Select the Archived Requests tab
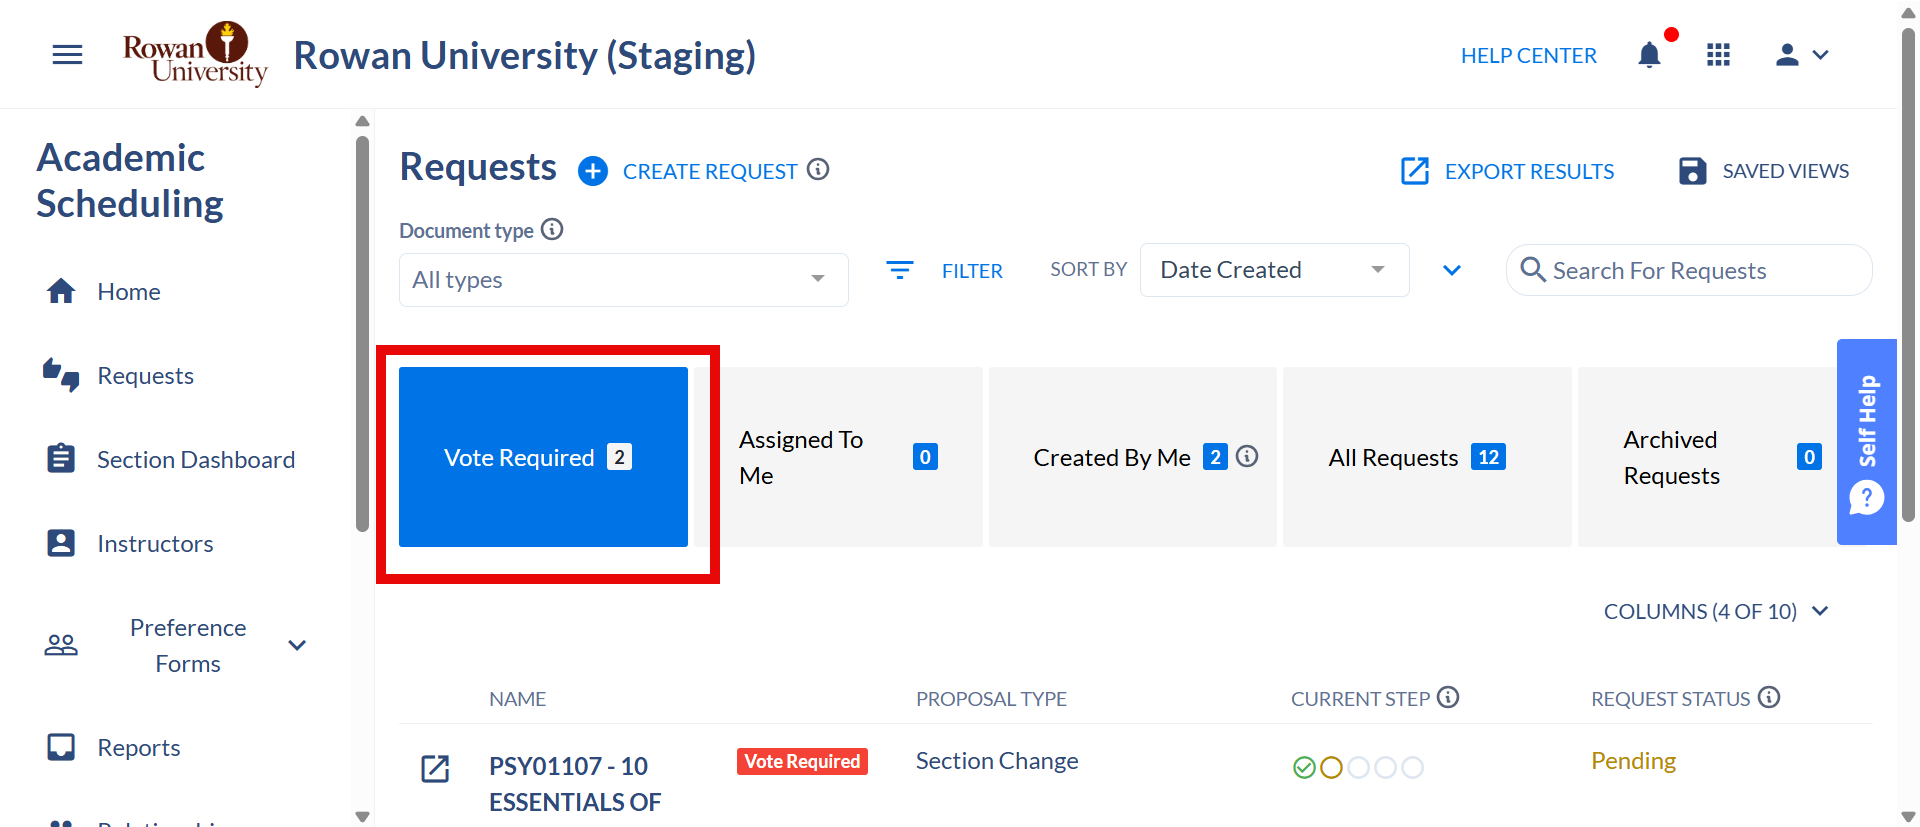This screenshot has height=827, width=1920. click(1707, 457)
